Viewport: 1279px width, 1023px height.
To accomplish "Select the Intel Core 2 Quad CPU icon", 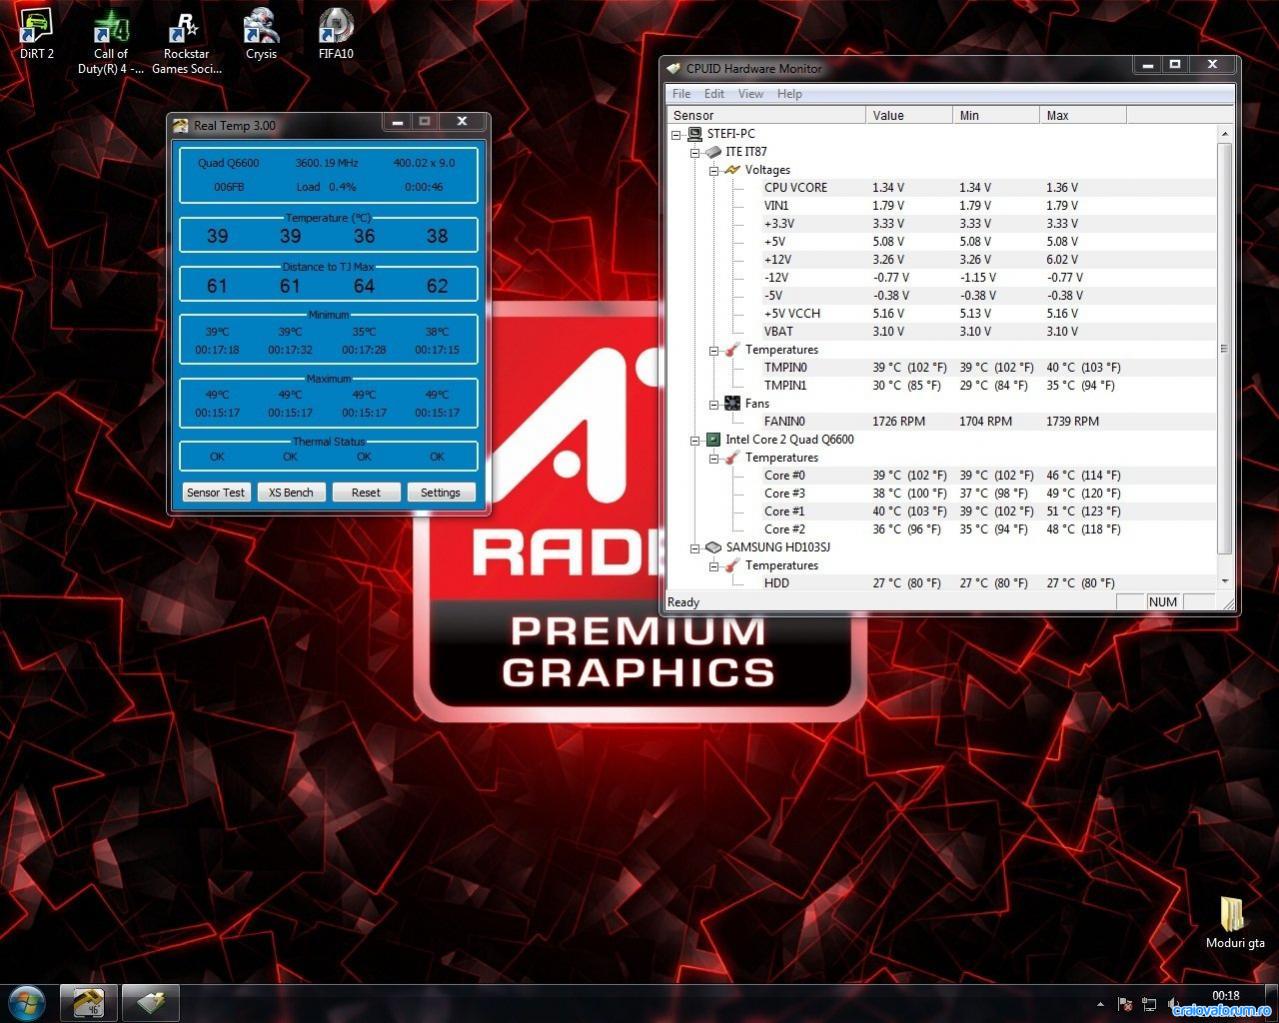I will (713, 440).
